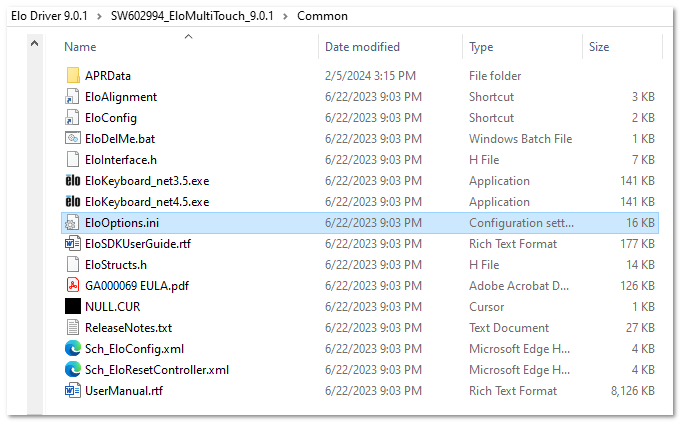Screen dimensions: 680x422
Task: Click the EloOptions.ini gear icon
Action: tap(72, 222)
